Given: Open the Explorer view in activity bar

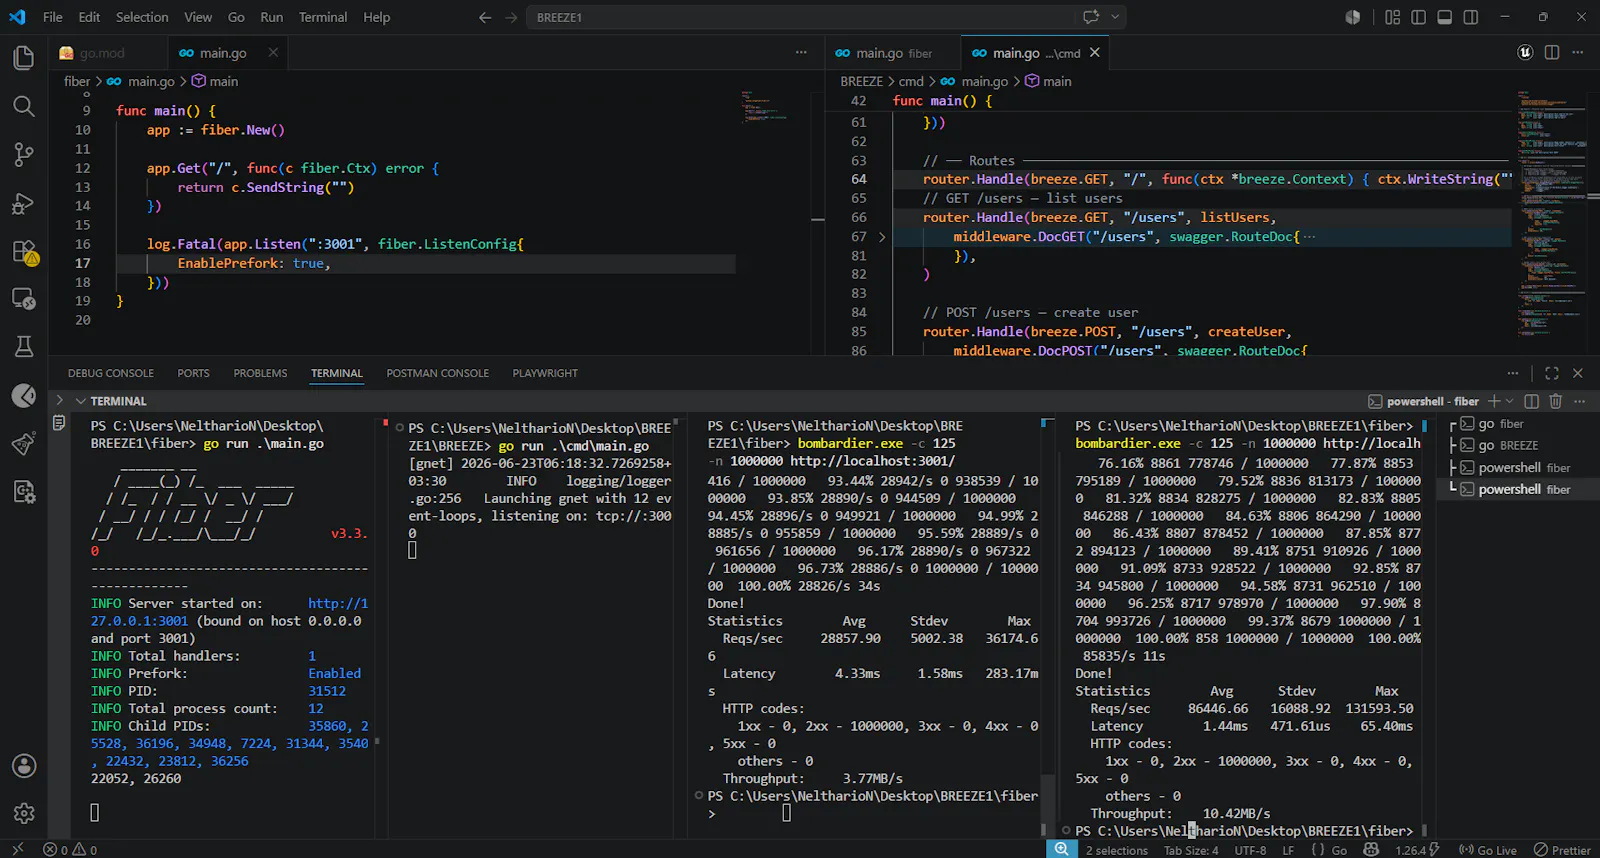Looking at the screenshot, I should (24, 58).
